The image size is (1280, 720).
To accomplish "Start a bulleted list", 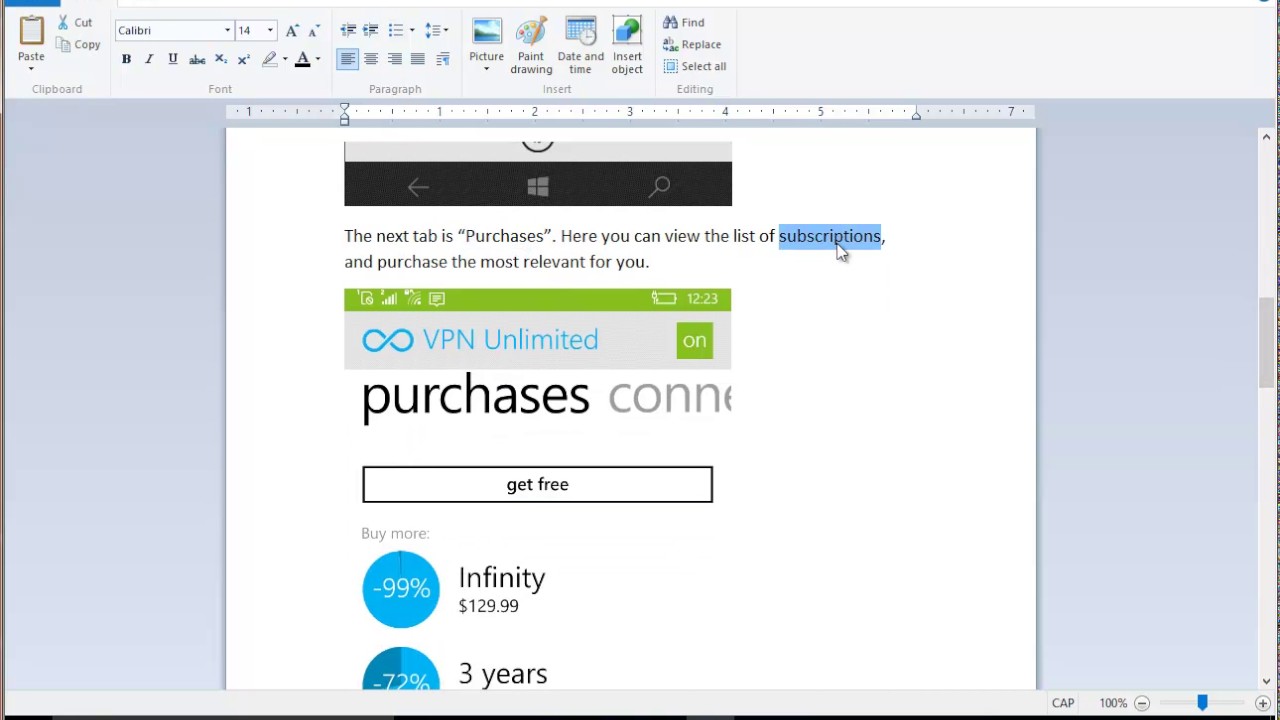I will 396,31.
